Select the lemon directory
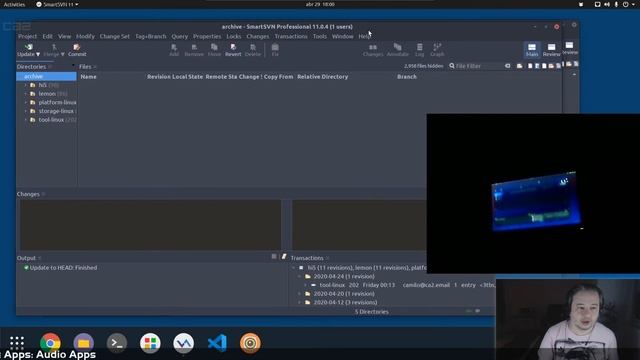 [47, 93]
